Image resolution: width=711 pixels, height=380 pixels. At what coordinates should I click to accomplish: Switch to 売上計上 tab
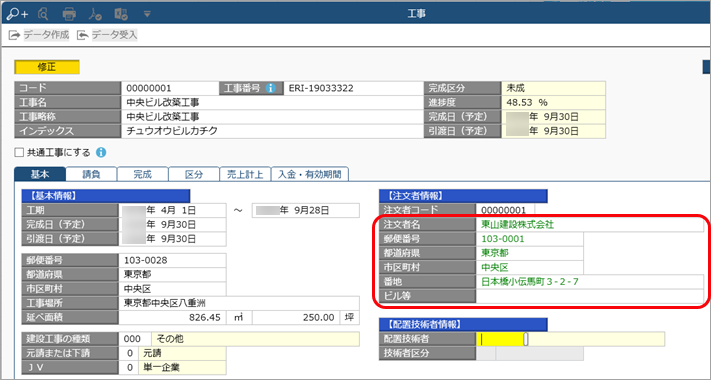(x=245, y=174)
